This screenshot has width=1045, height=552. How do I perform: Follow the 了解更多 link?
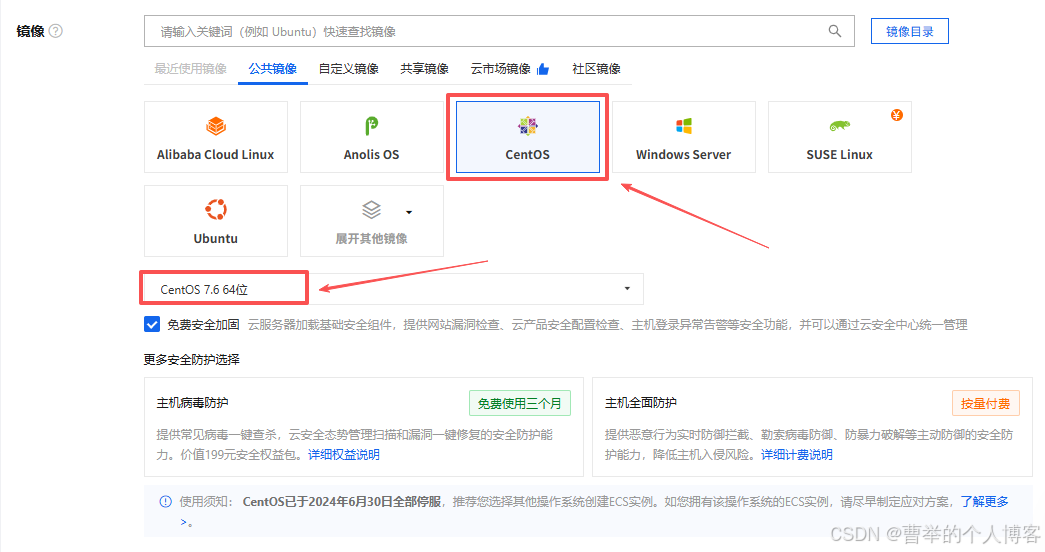coord(984,501)
